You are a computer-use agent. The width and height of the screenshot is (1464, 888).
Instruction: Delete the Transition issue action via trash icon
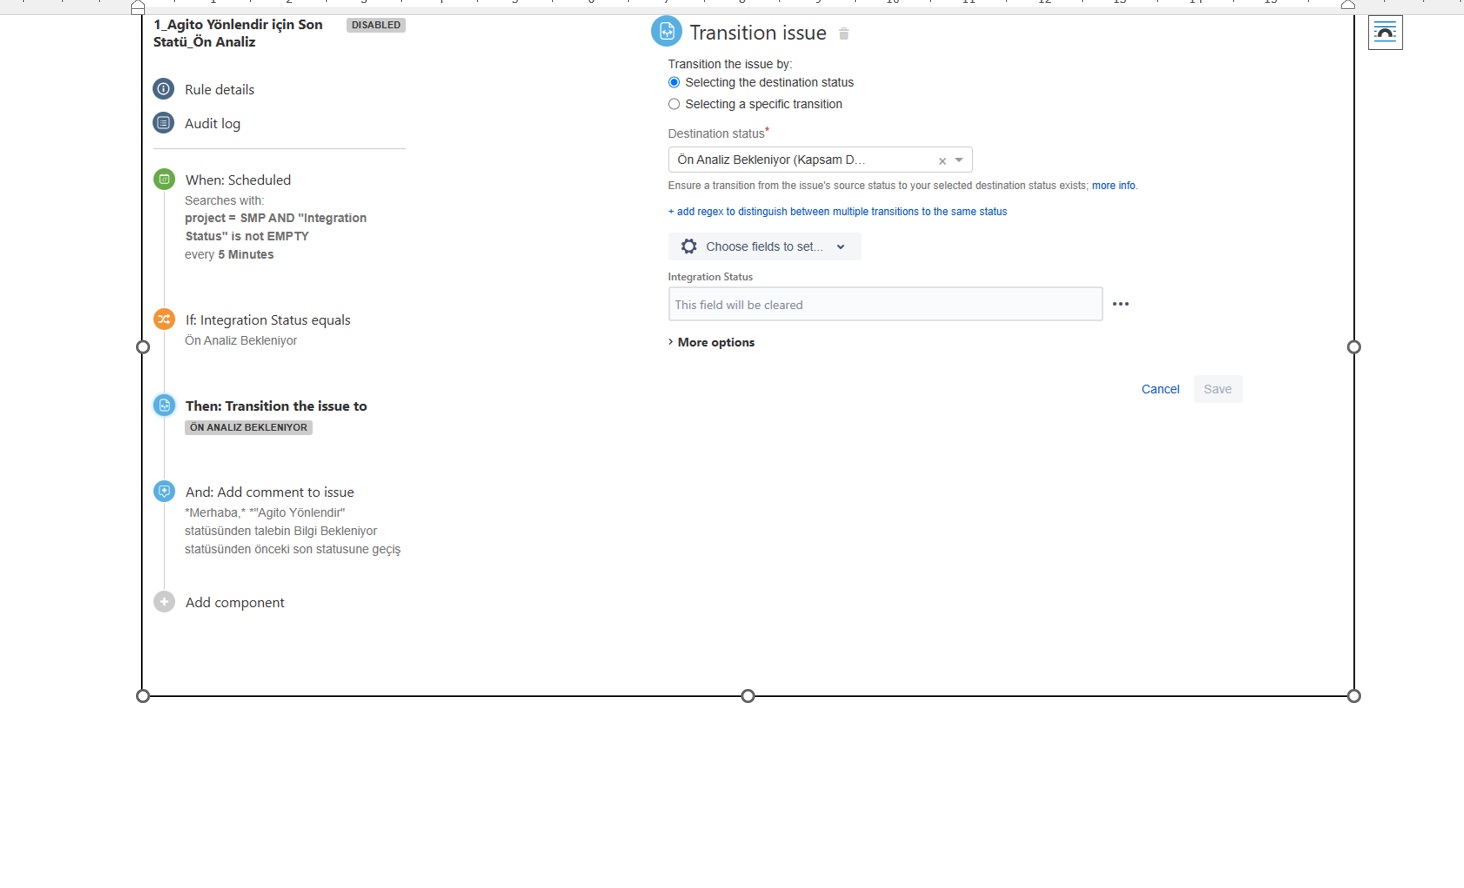pos(844,34)
